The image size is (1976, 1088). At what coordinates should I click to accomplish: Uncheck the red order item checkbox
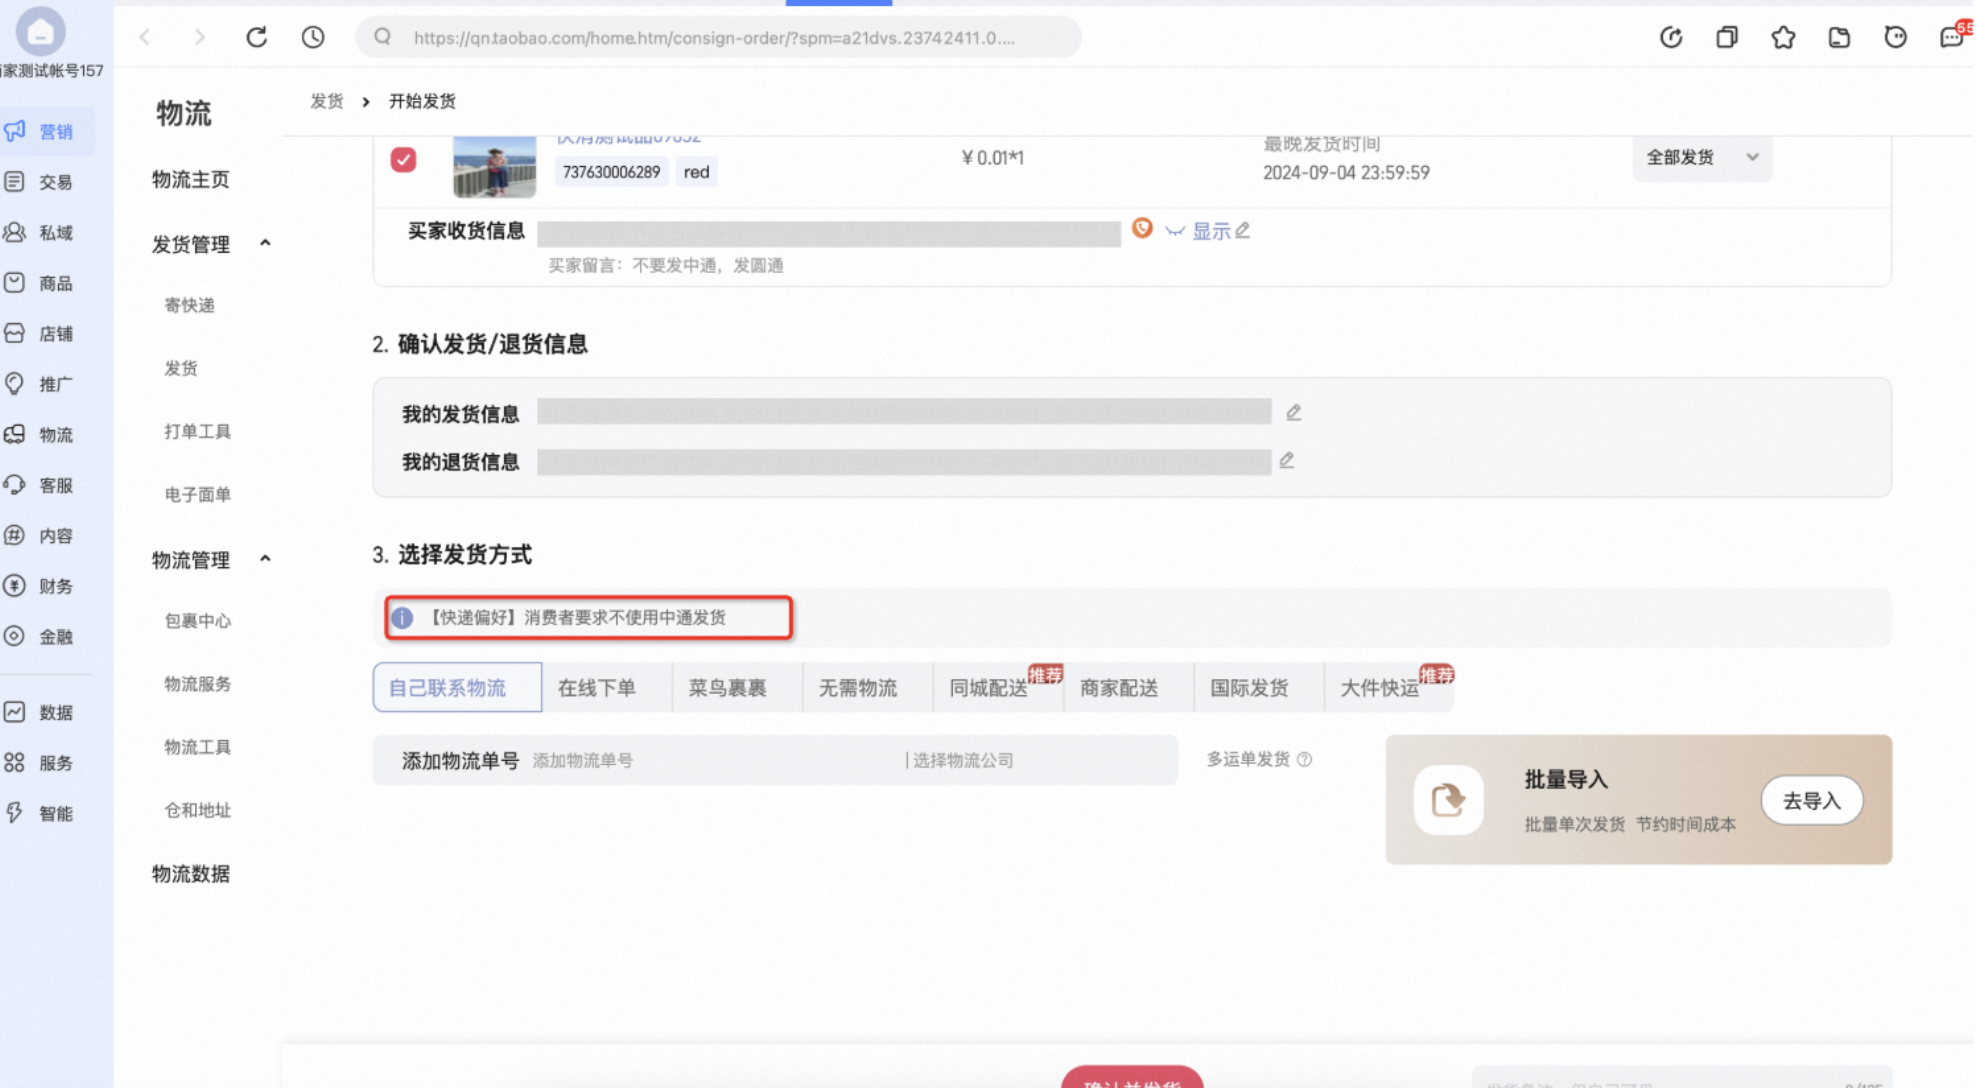coord(403,160)
